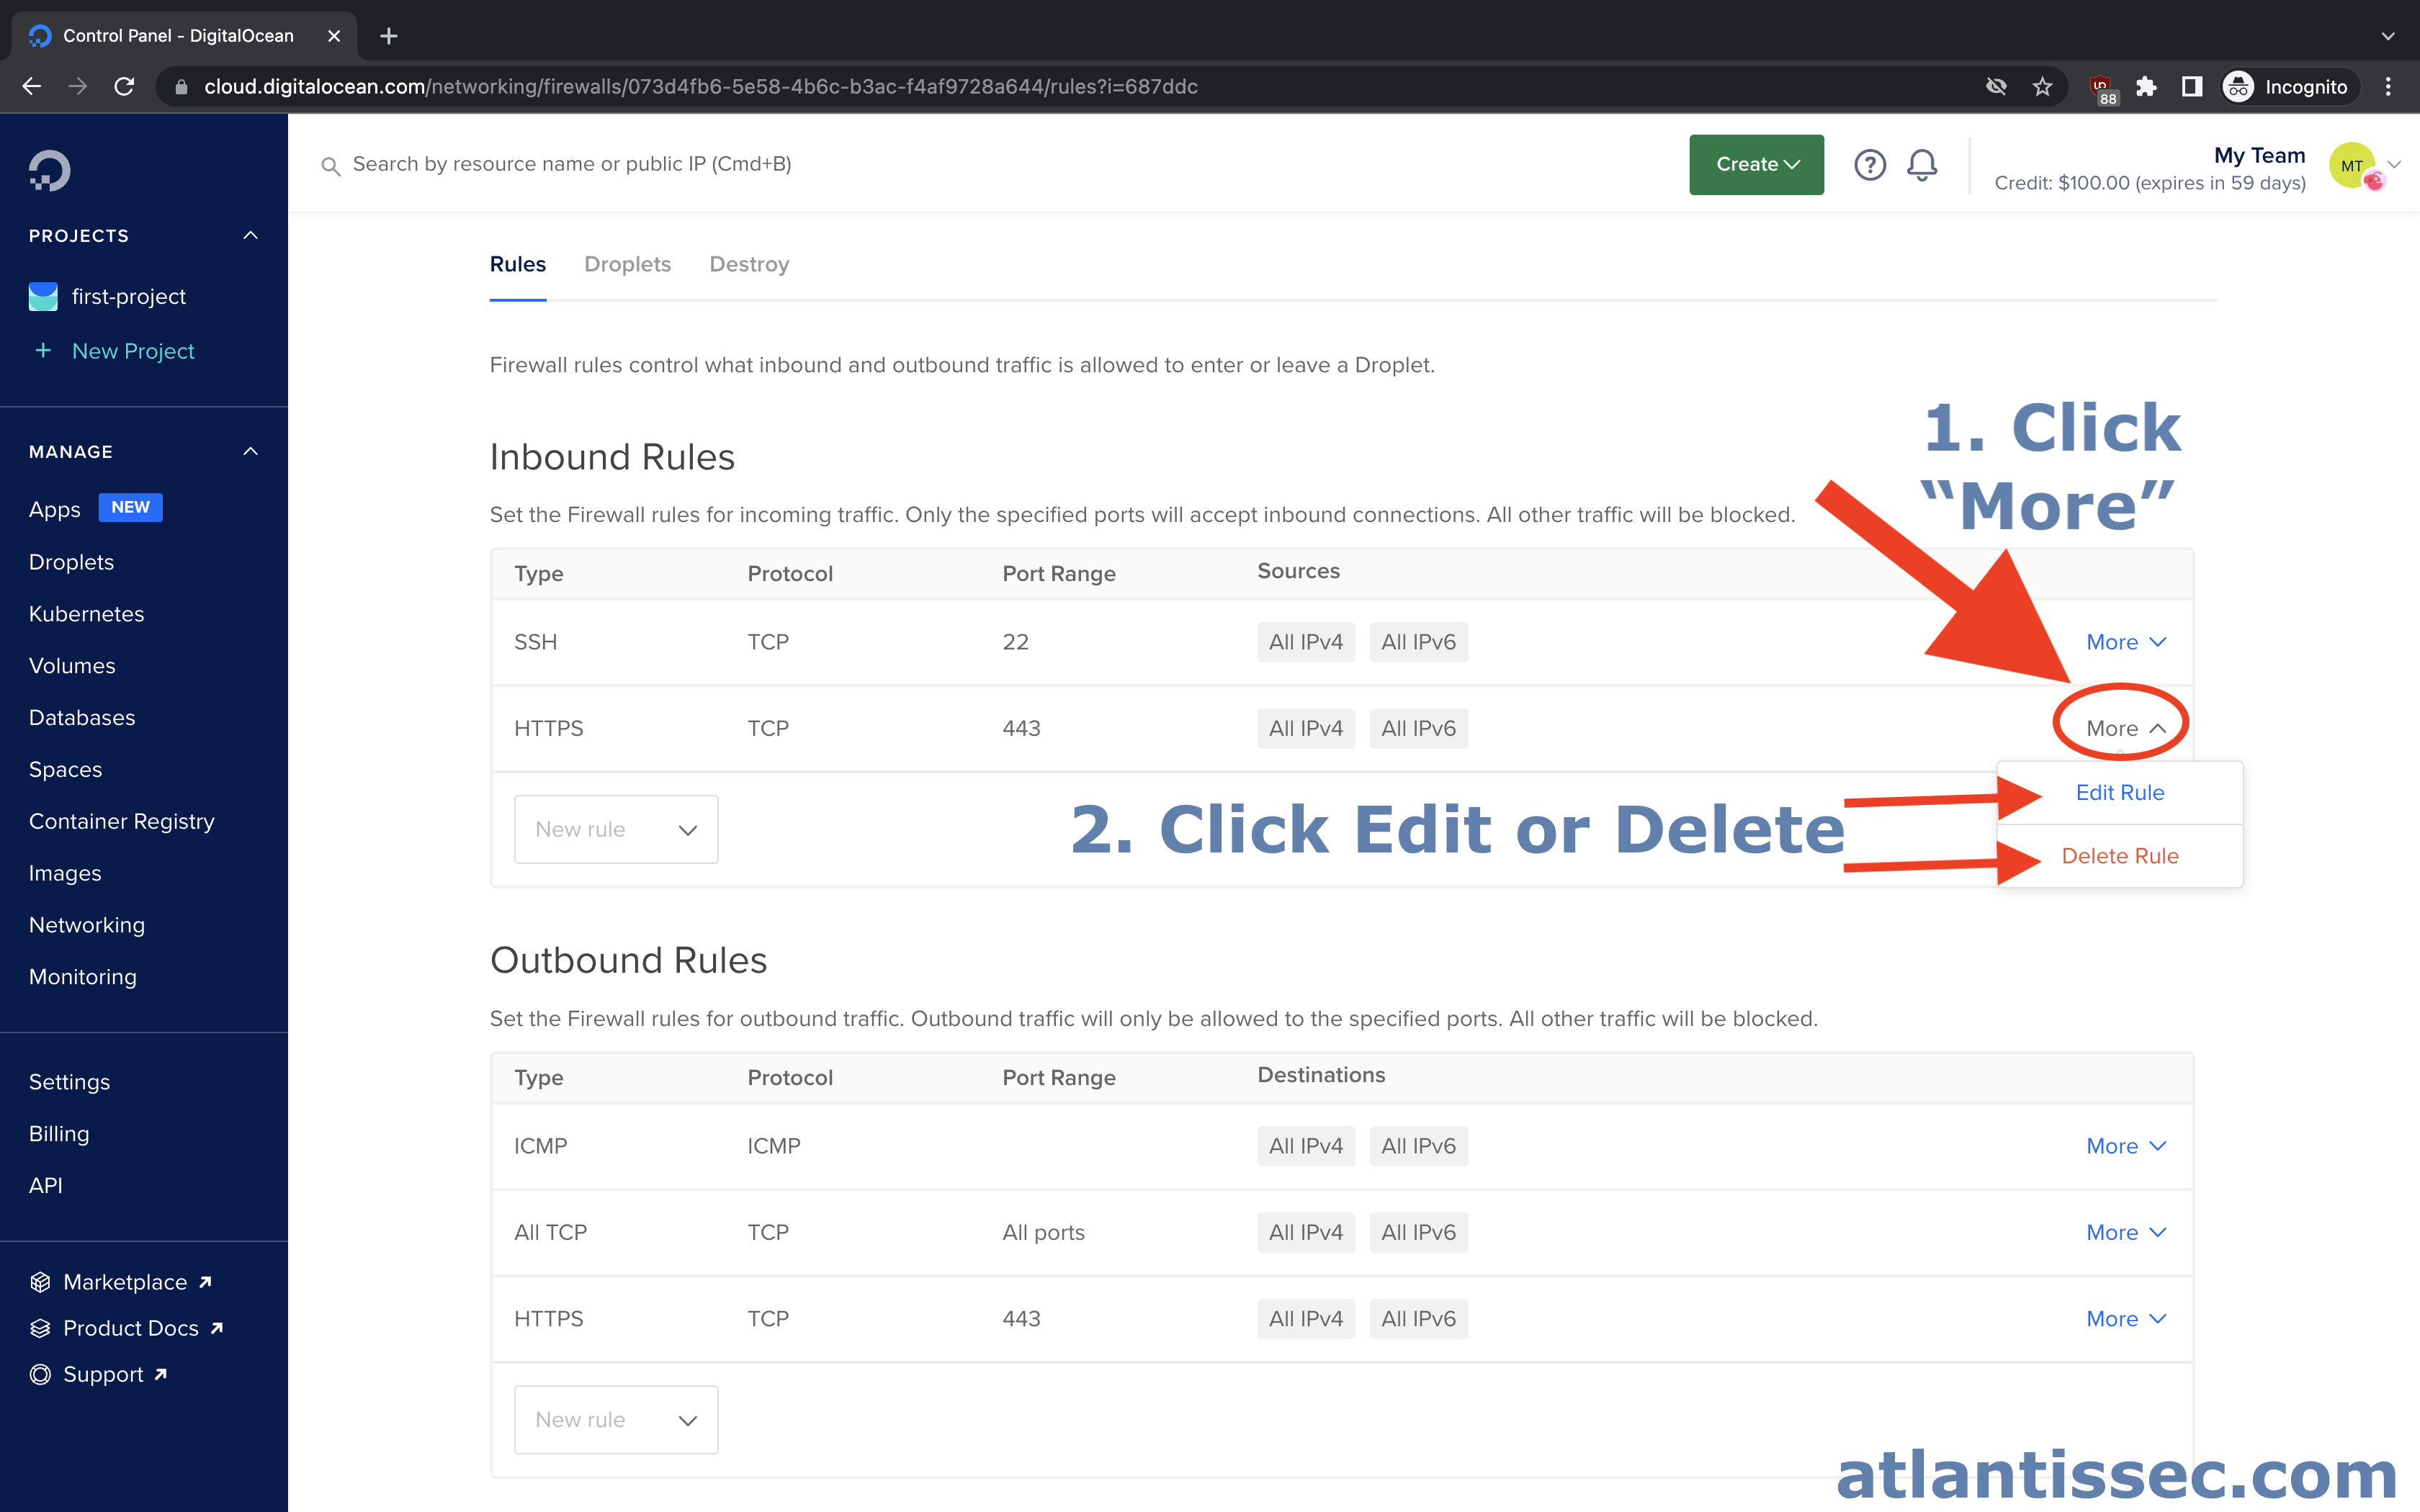Open a new browser tab
Image resolution: width=2420 pixels, height=1512 pixels.
(x=389, y=36)
